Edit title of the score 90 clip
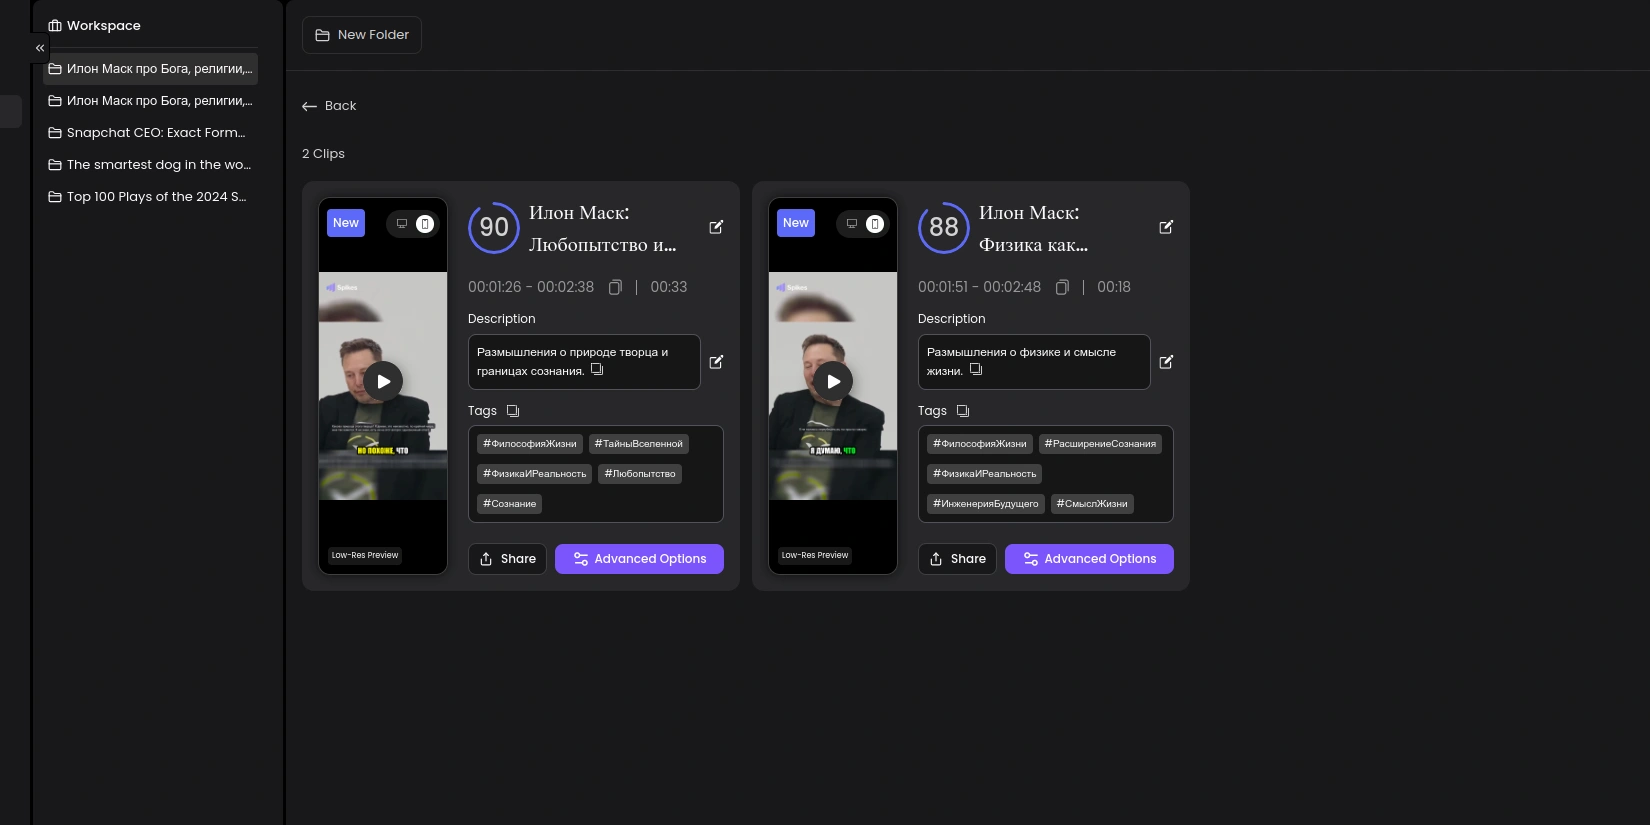Screen dimensions: 1650x825 point(716,228)
